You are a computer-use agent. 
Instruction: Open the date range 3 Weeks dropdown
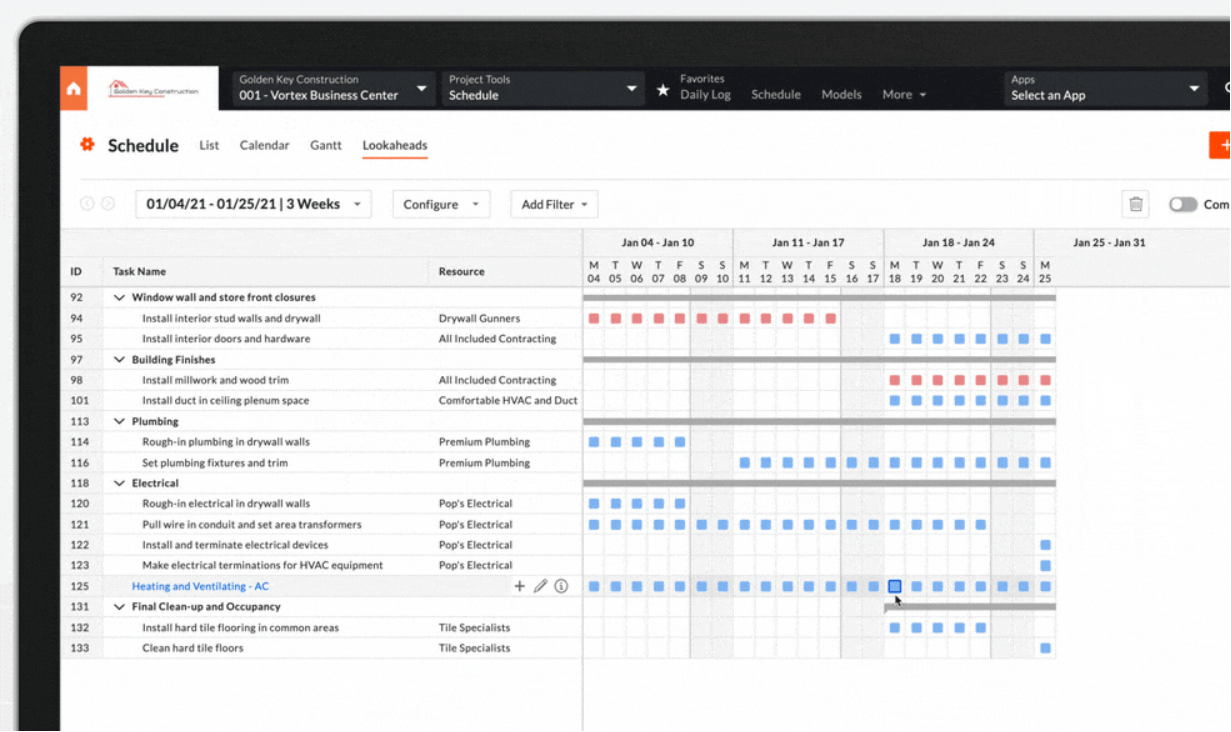pyautogui.click(x=253, y=204)
